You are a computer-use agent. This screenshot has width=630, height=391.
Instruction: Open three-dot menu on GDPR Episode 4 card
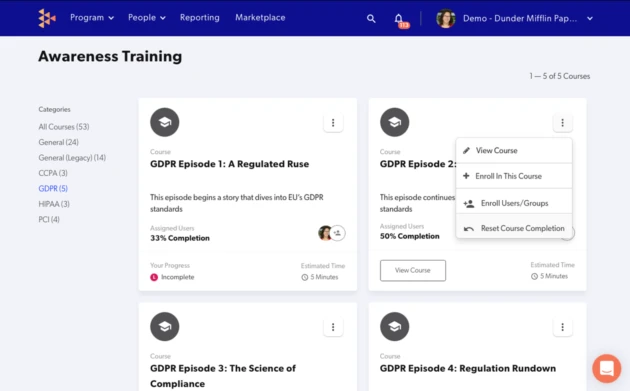pos(562,327)
